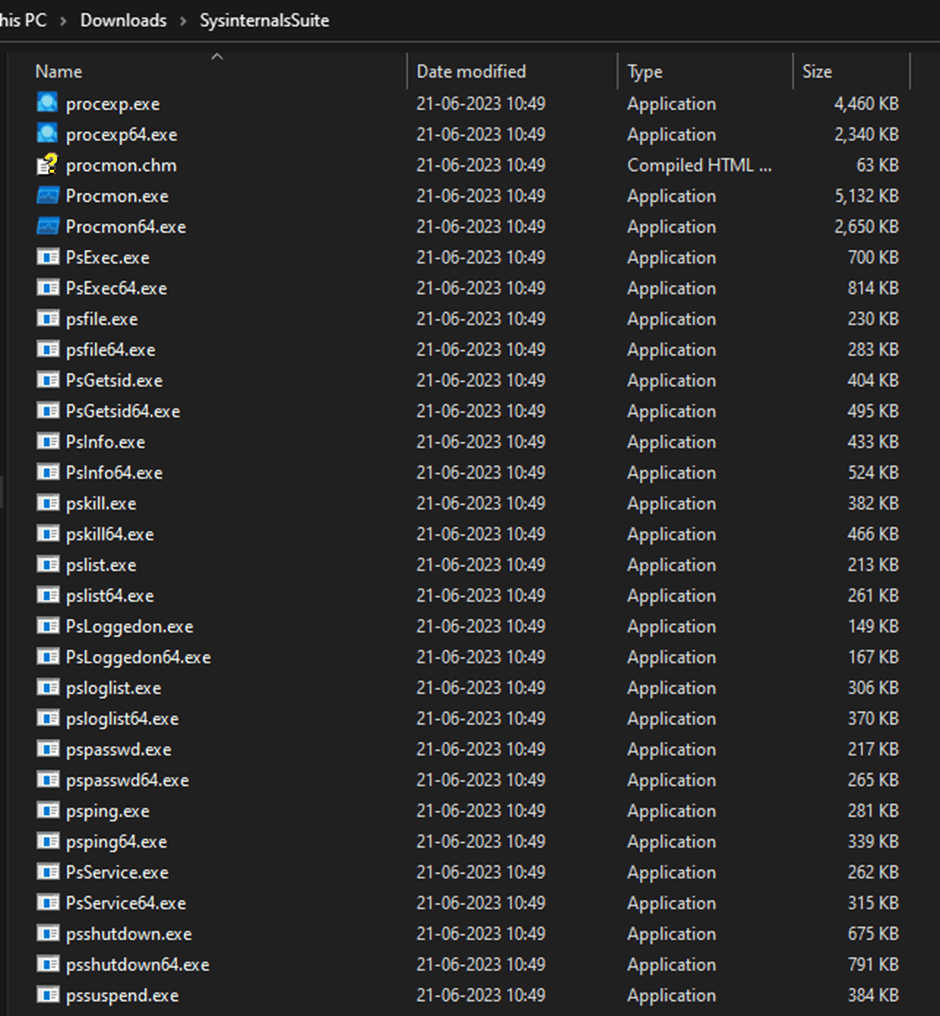Select the pslist.exe icon
940x1016 pixels.
click(47, 564)
